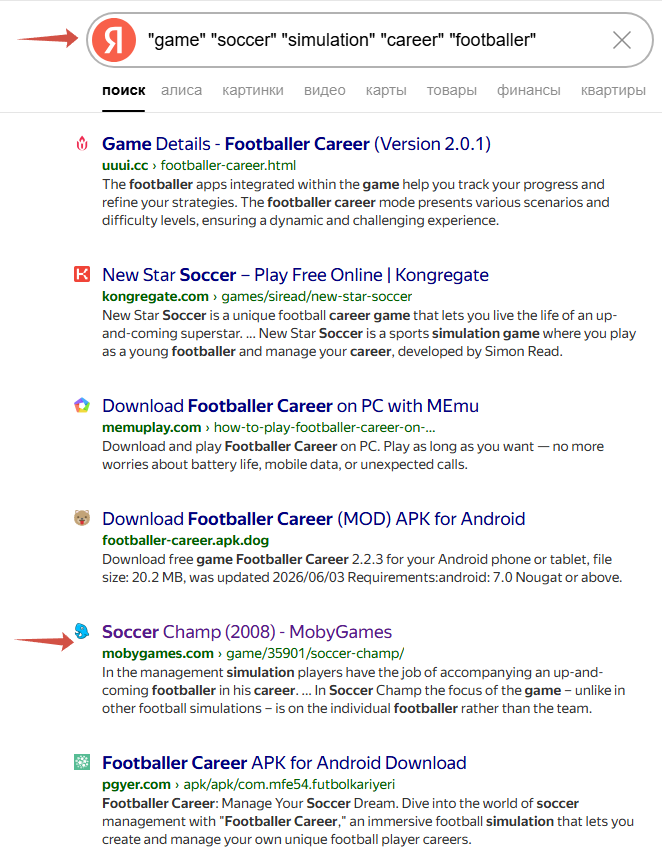The image size is (662, 866).
Task: Click the snippet starting "The footballer apps integrated"
Action: coord(356,202)
